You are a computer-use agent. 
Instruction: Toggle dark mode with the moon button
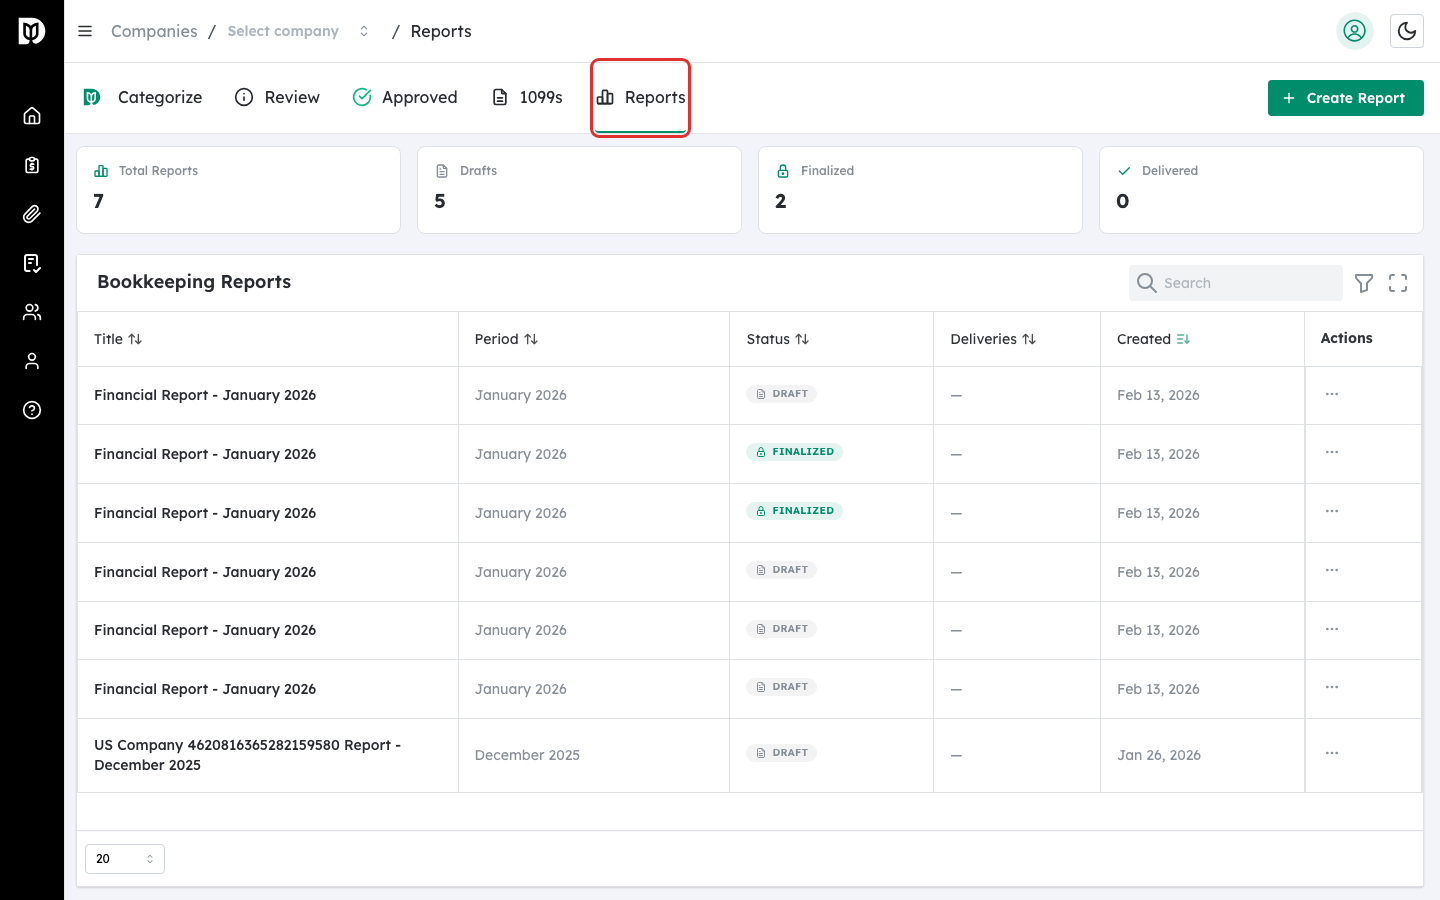click(x=1407, y=31)
